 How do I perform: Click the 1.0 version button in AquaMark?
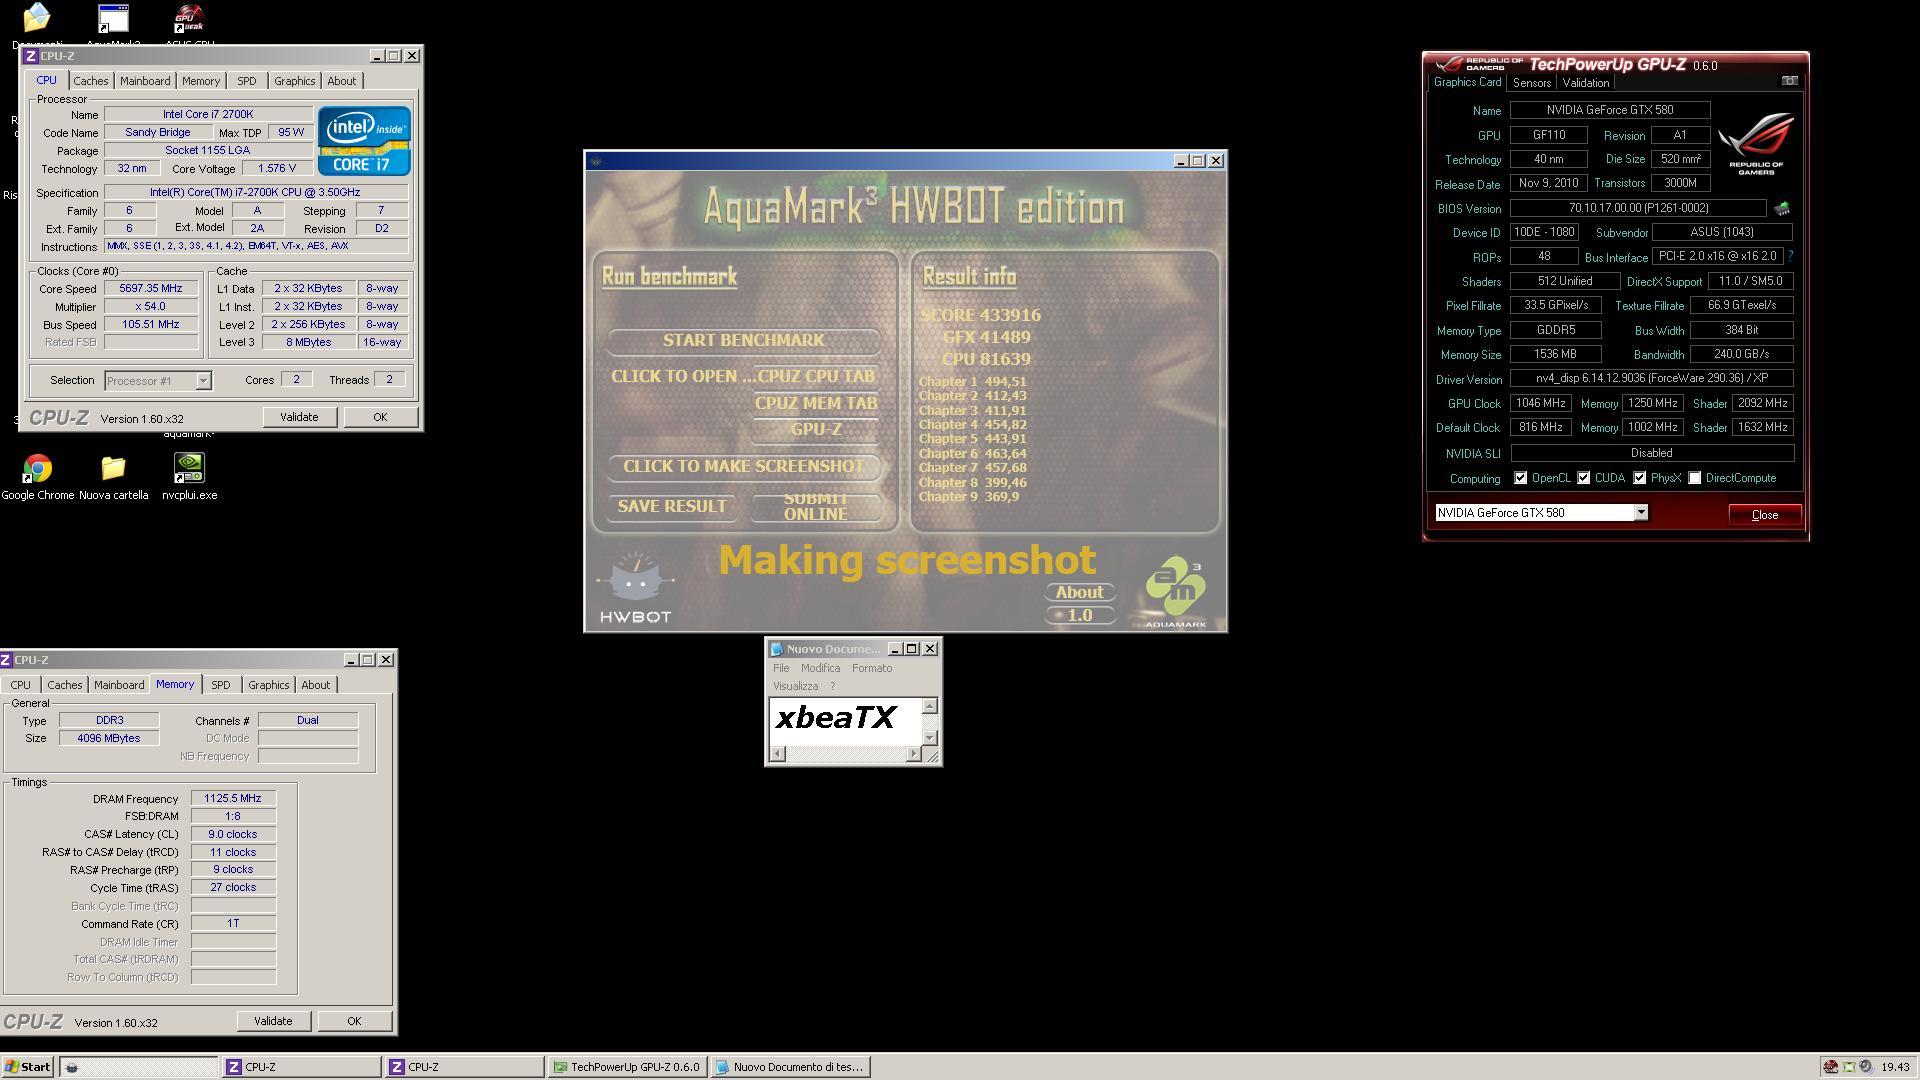1080,615
